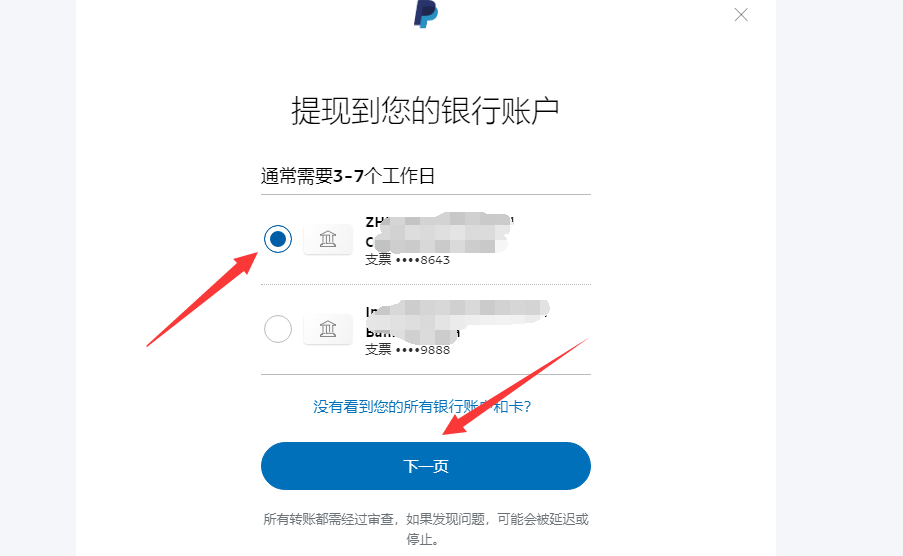Click the gray page background left of the dialog
Viewport: 903px width, 556px height.
(x=37, y=278)
